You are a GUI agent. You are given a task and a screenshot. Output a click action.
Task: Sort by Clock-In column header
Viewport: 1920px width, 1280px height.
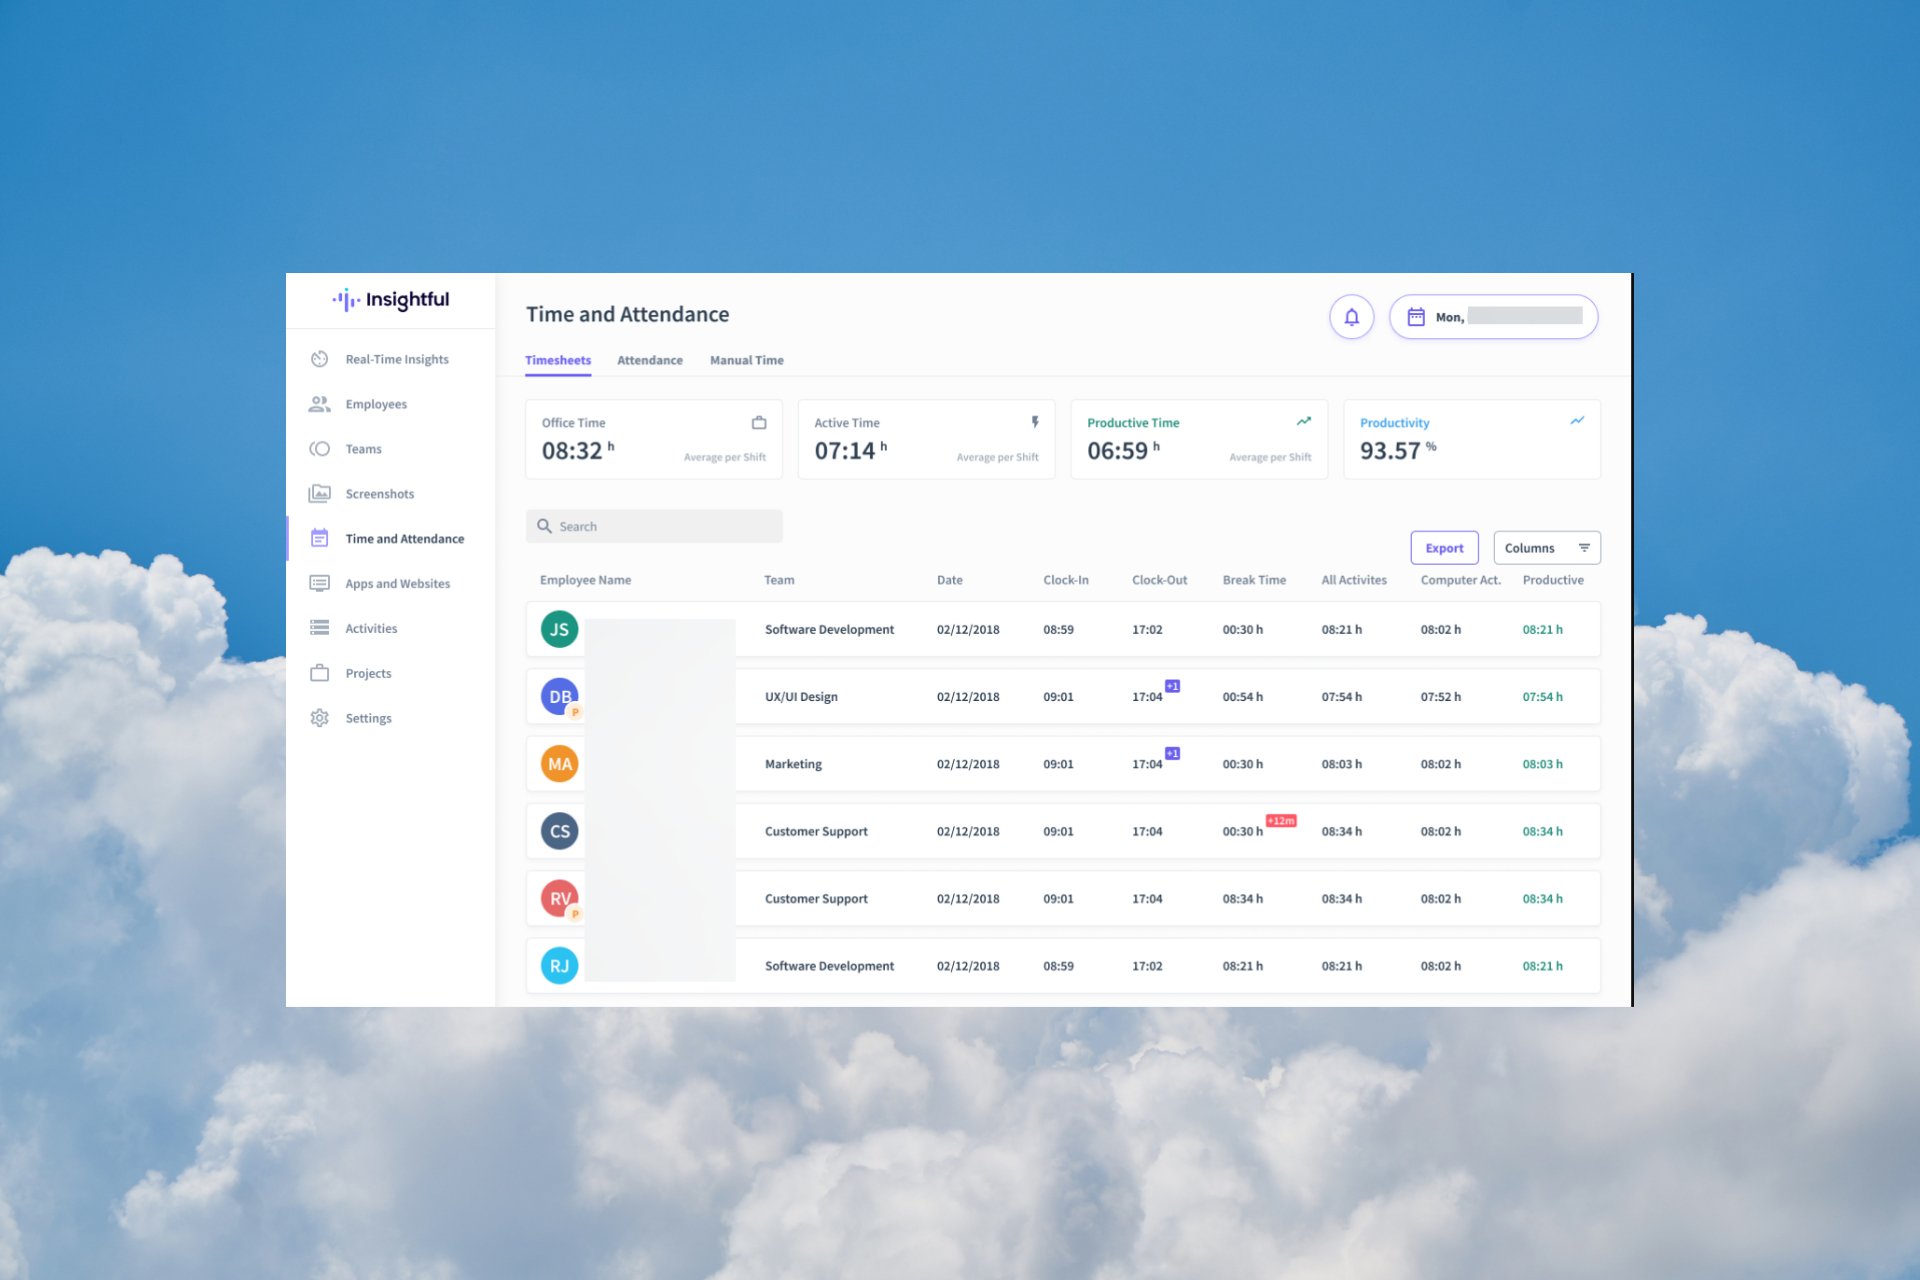click(x=1066, y=580)
